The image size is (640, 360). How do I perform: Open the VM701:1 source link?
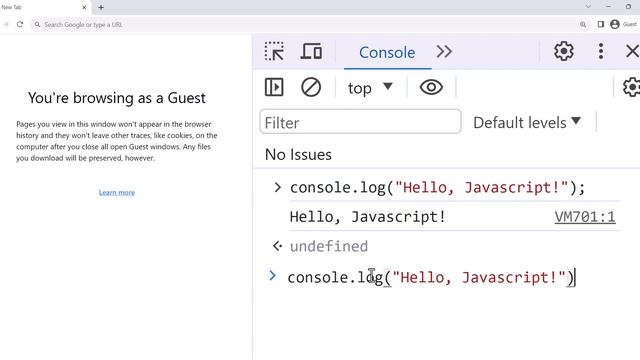coord(584,217)
